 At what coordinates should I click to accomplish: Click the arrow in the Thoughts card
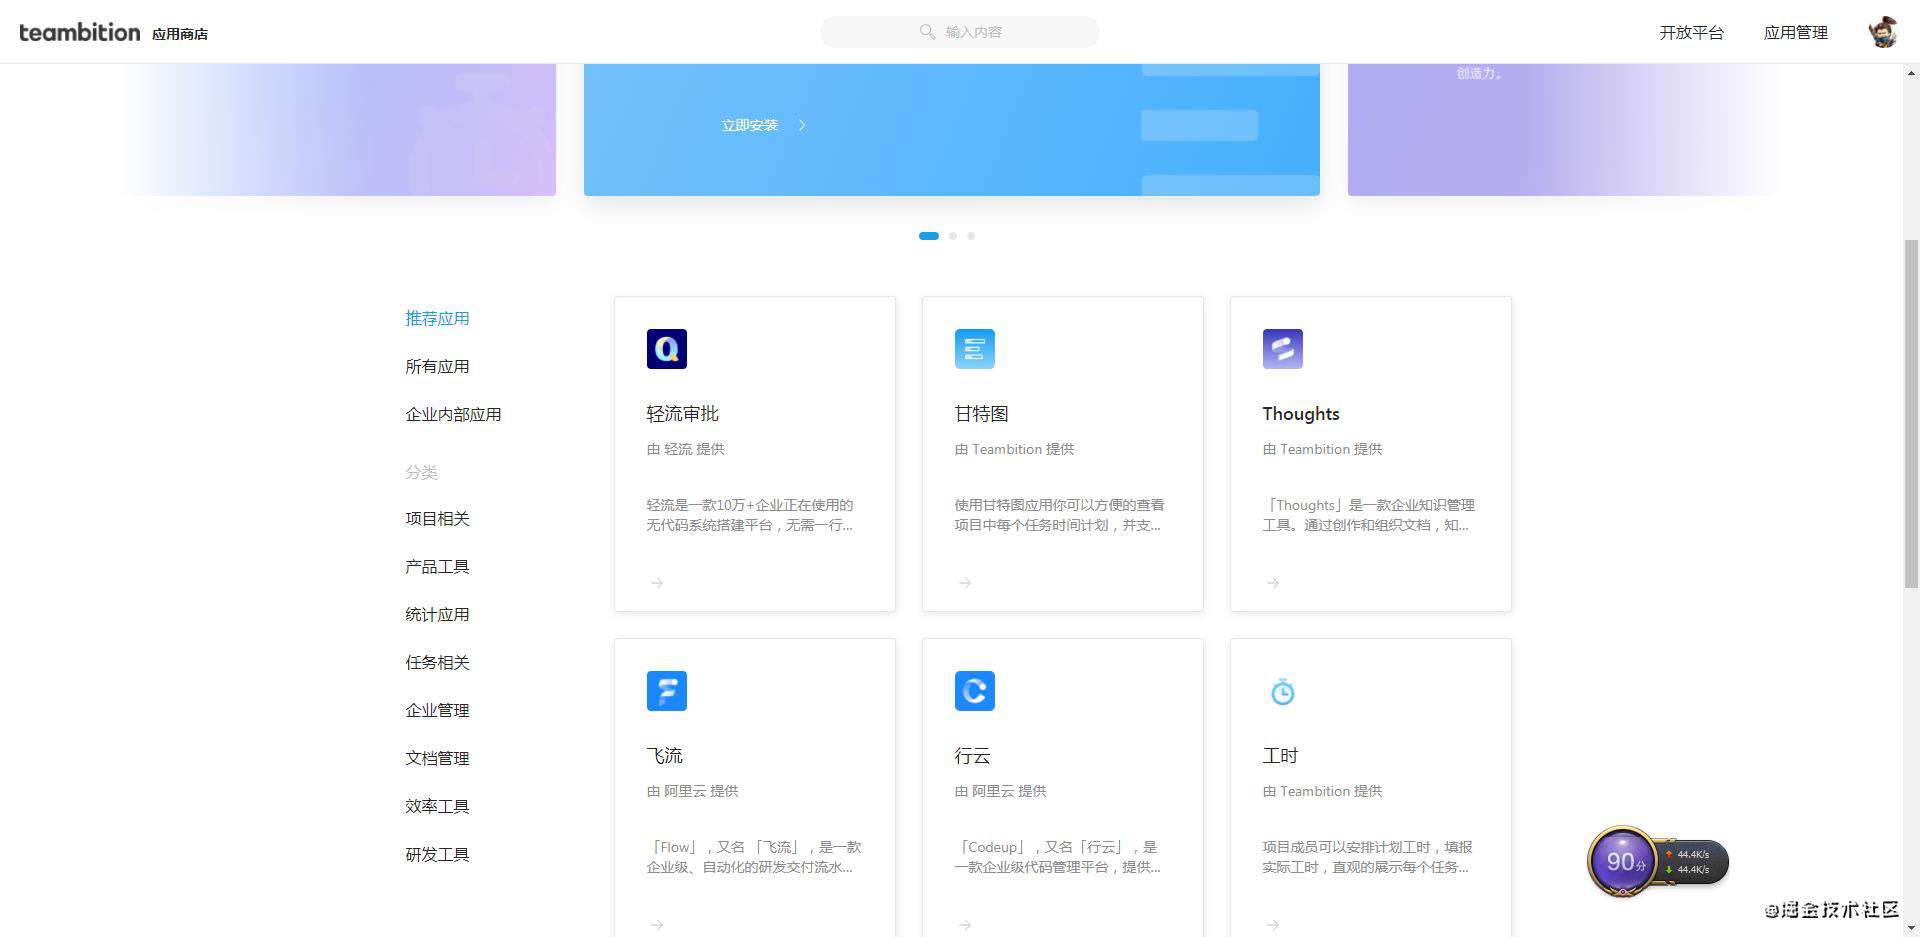coord(1273,583)
